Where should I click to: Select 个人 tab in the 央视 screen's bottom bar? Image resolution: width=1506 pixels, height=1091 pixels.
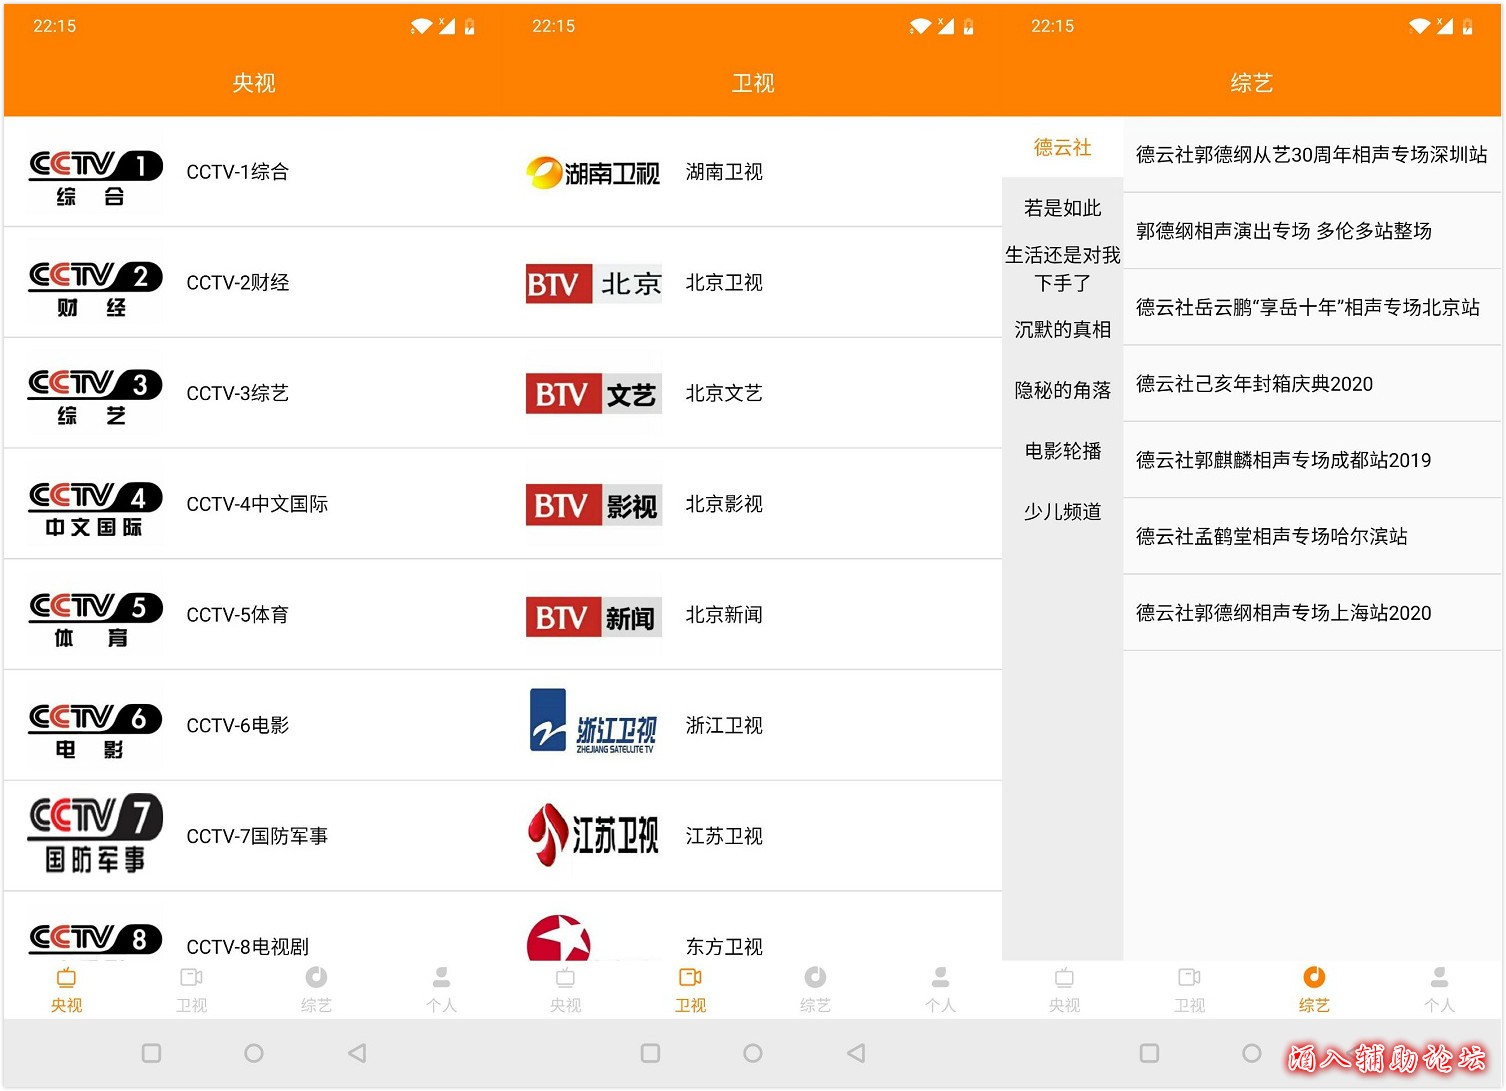pos(441,990)
